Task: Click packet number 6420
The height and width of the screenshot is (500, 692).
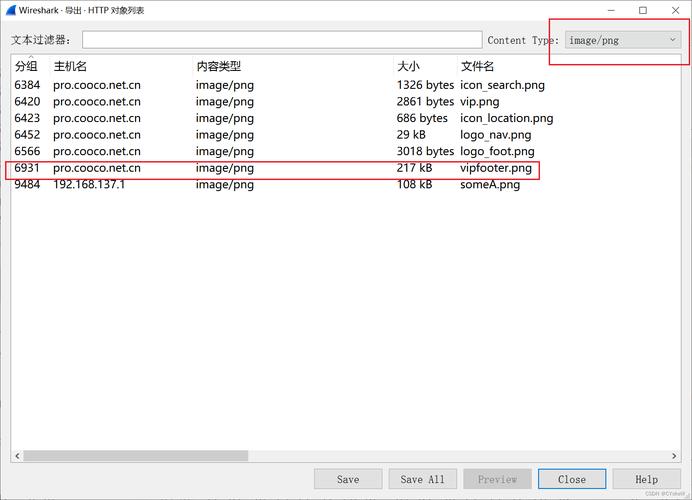Action: click(27, 102)
